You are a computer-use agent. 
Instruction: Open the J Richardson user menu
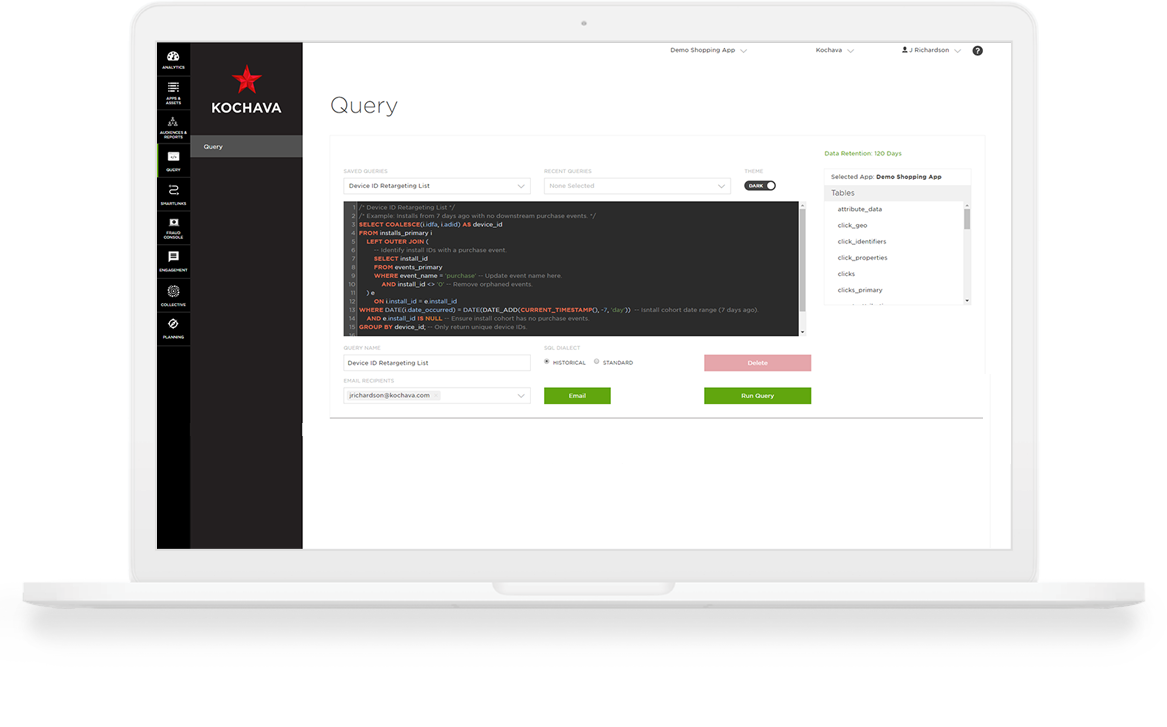(931, 51)
